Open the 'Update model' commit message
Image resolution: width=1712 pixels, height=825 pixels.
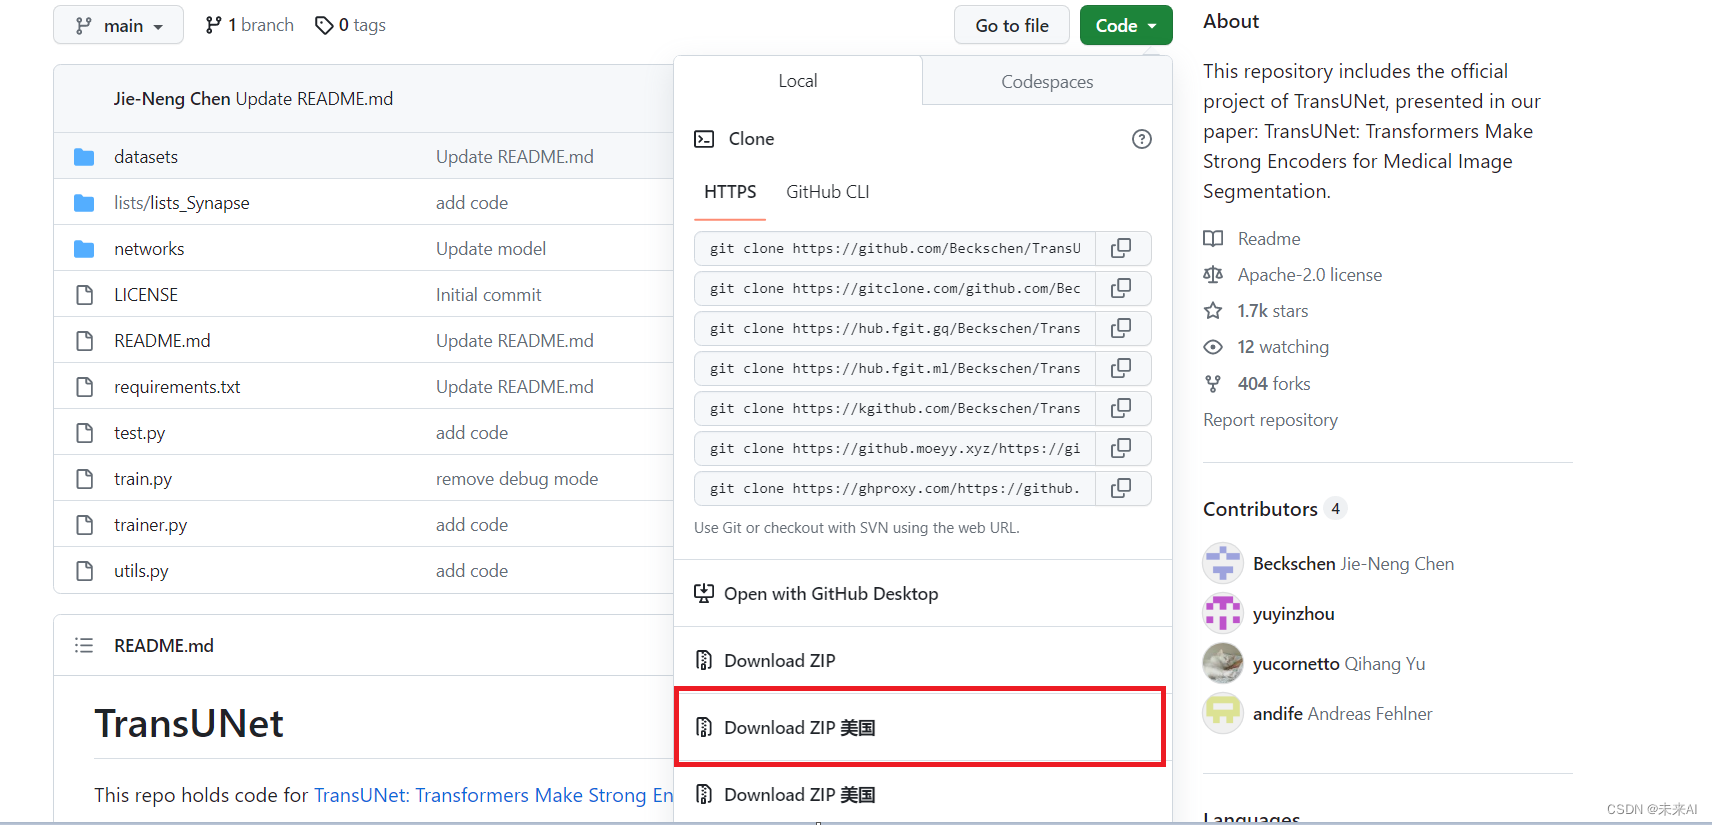point(491,249)
